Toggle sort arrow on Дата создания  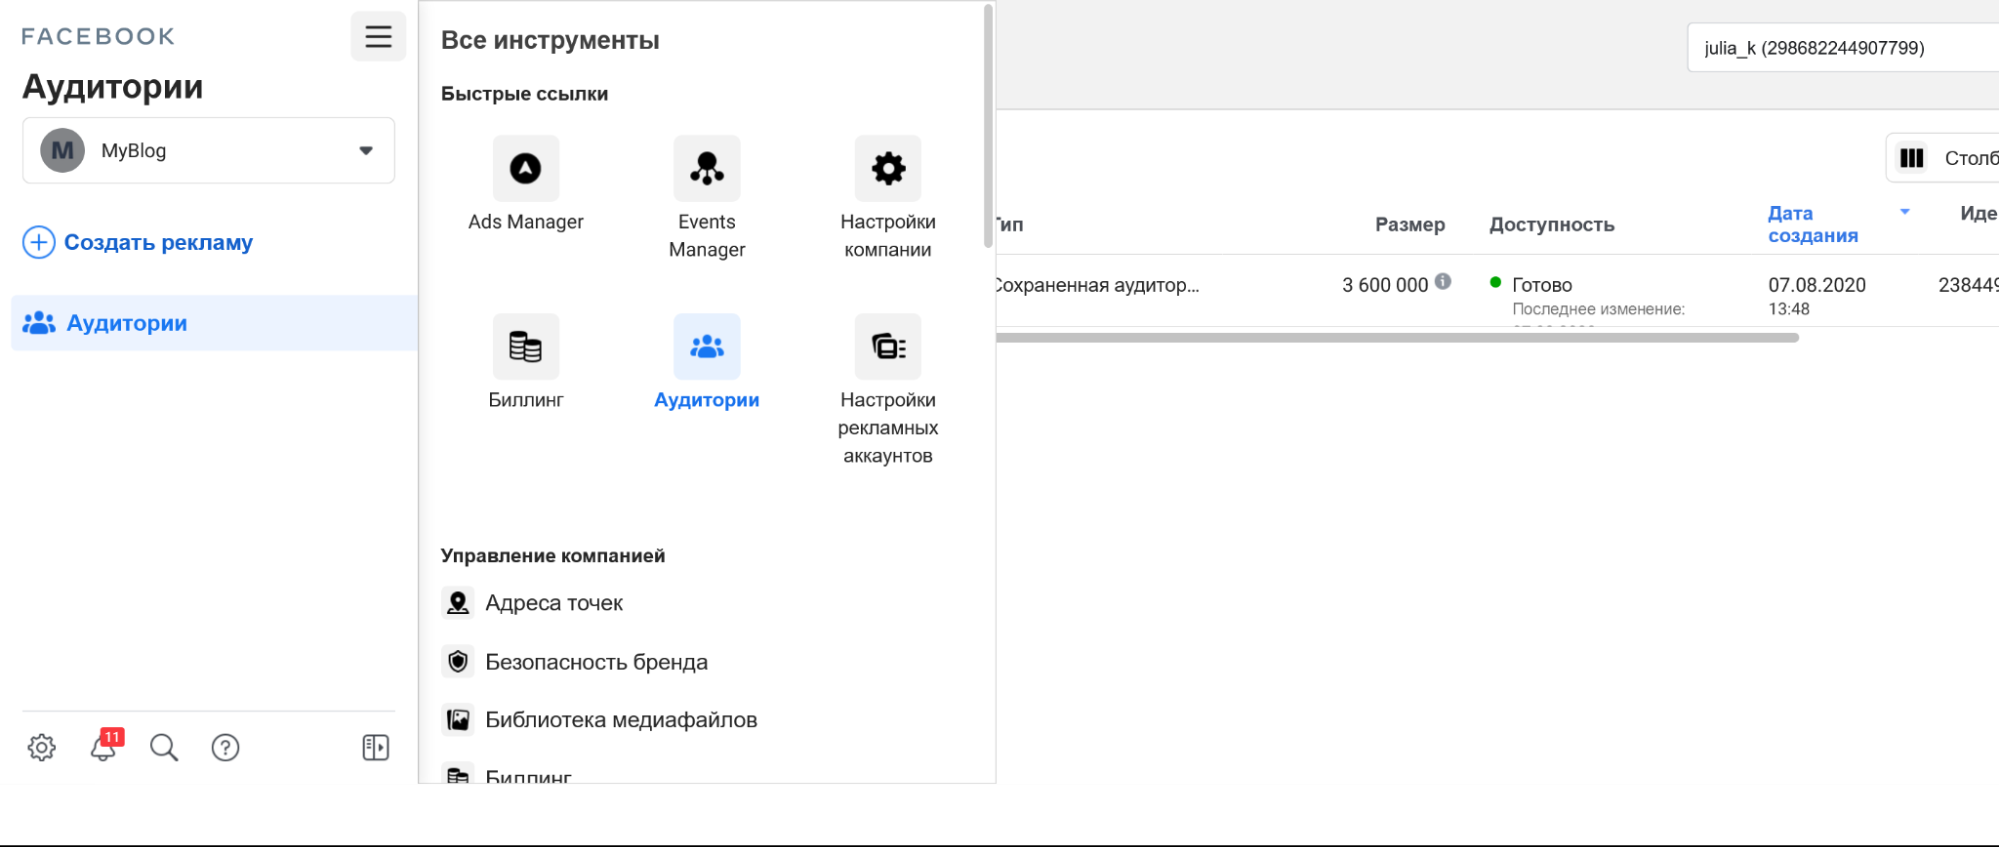pyautogui.click(x=1905, y=212)
